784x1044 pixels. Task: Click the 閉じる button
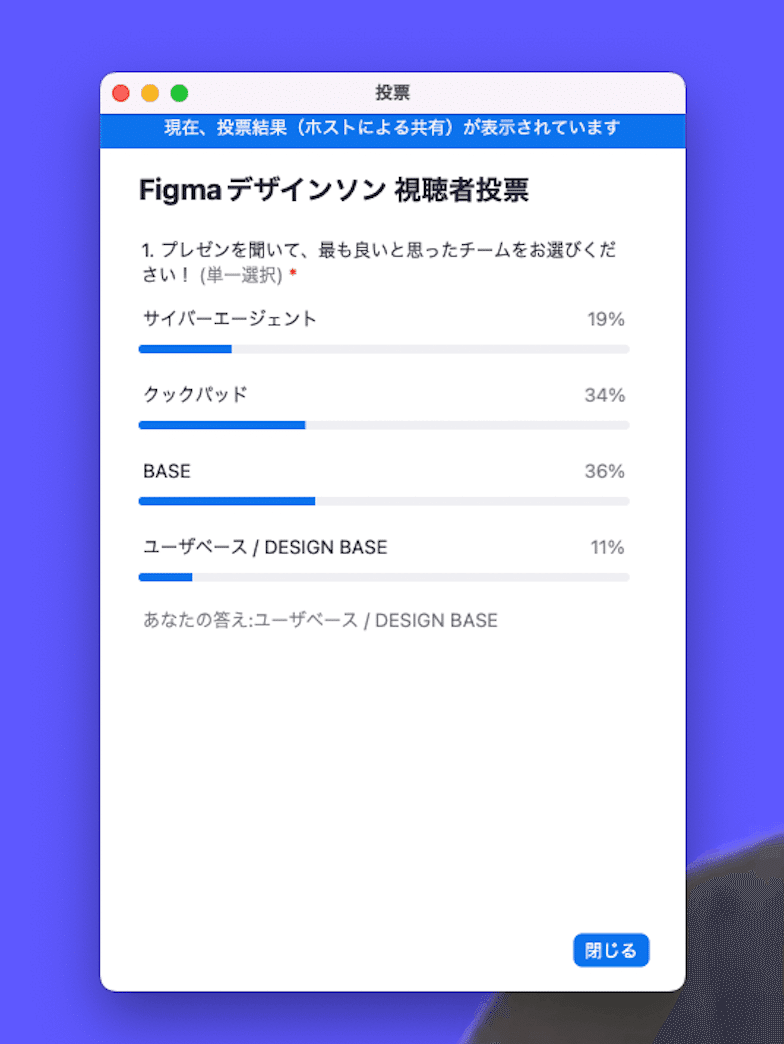611,950
